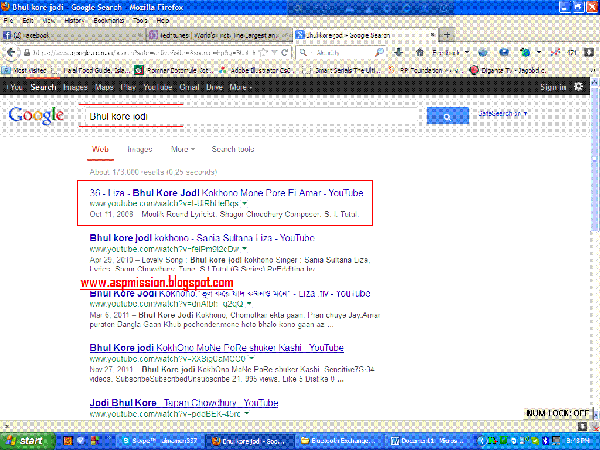Screen dimensions: 600x450
Task: Click the Most Visited bookmark icon
Action: tap(6, 70)
